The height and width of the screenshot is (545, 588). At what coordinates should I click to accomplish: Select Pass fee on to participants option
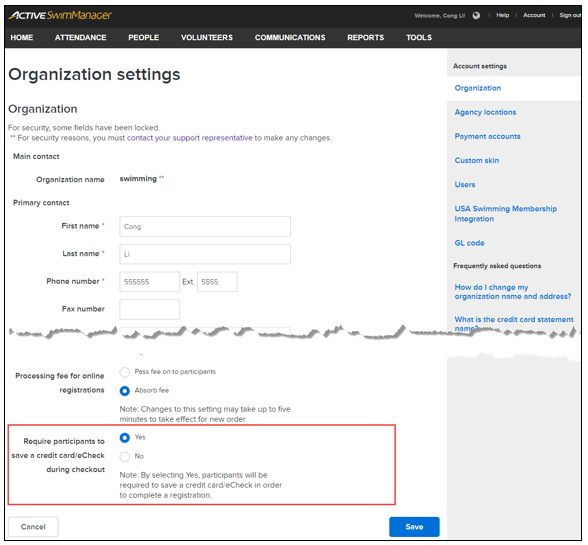(124, 372)
